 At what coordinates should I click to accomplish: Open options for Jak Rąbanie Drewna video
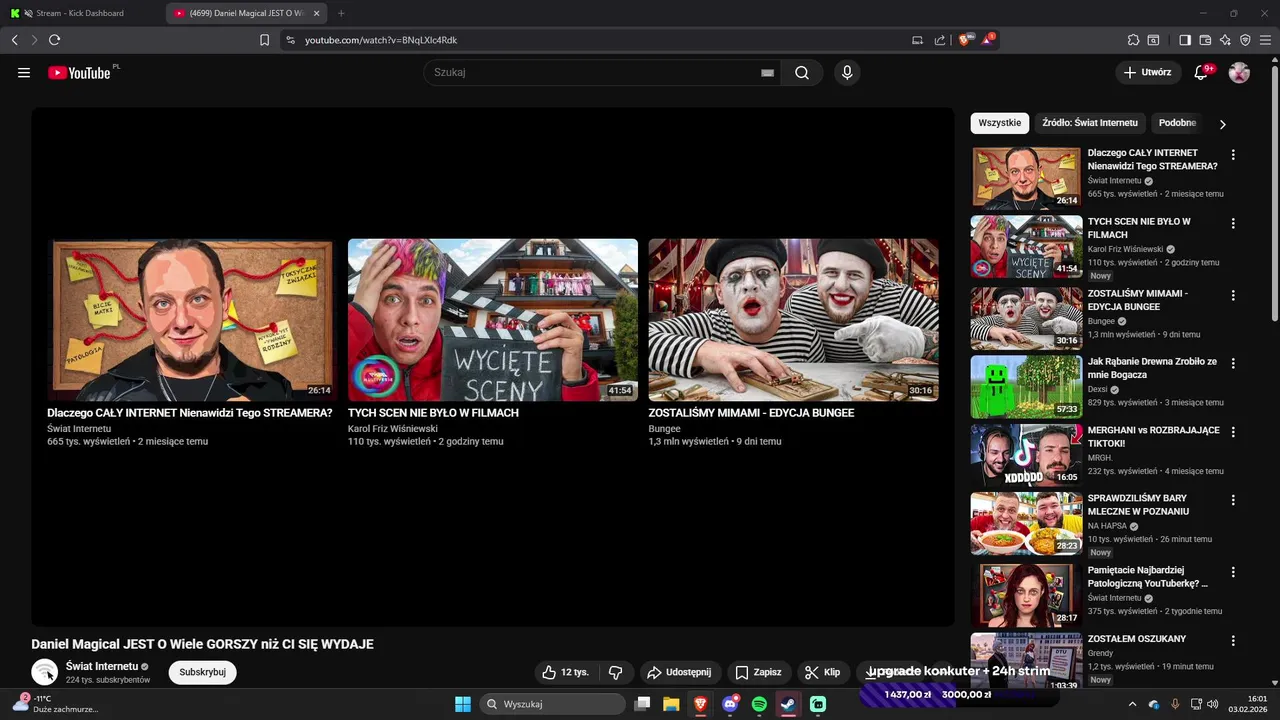click(x=1233, y=363)
